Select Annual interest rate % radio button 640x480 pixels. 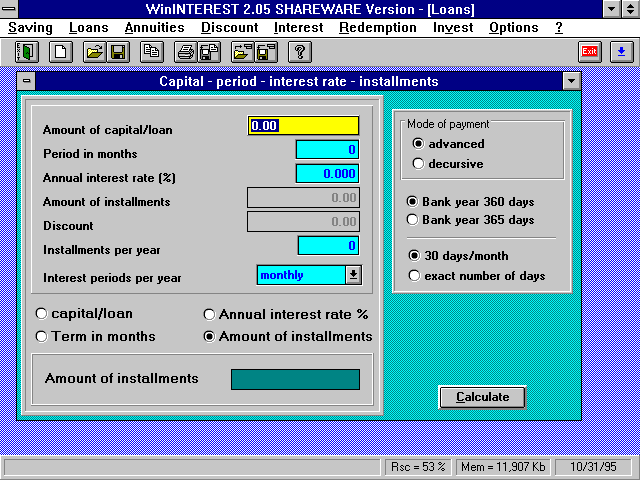tap(209, 314)
